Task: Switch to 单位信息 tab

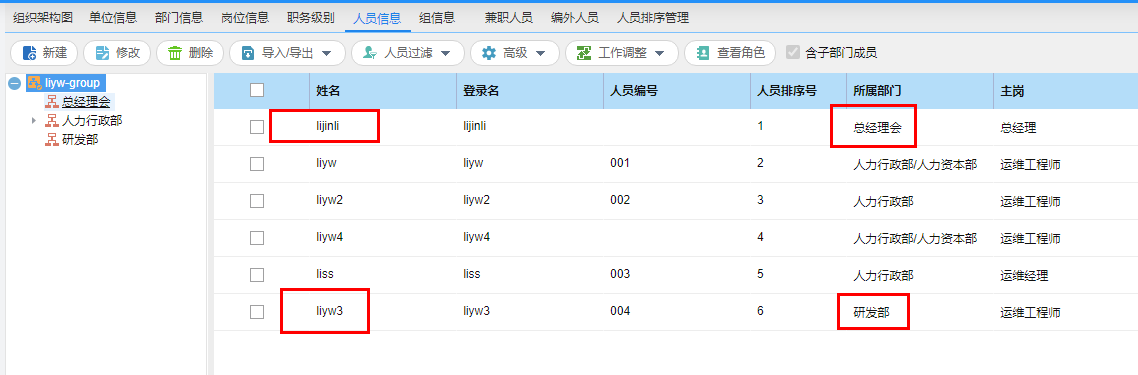Action: pyautogui.click(x=112, y=18)
